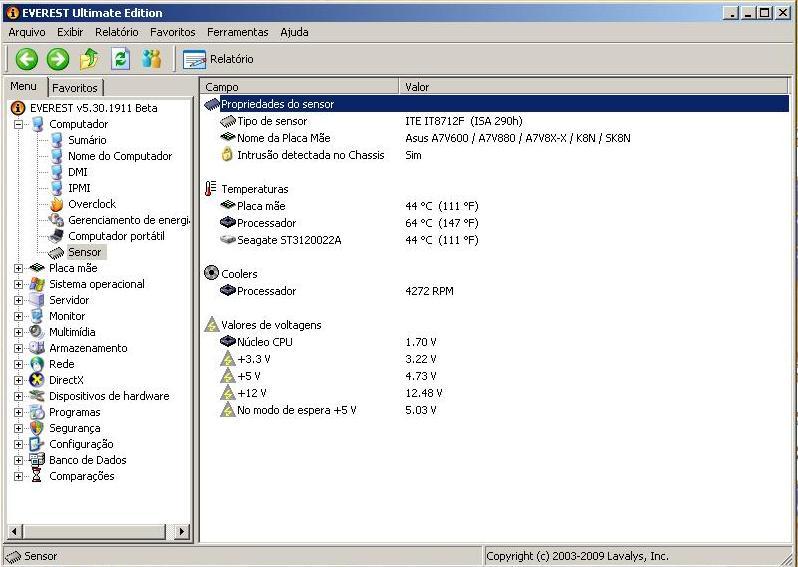Click the left arrow of sidebar horizontal scrollbar
Viewport: 798px width, 567px height.
(x=14, y=531)
